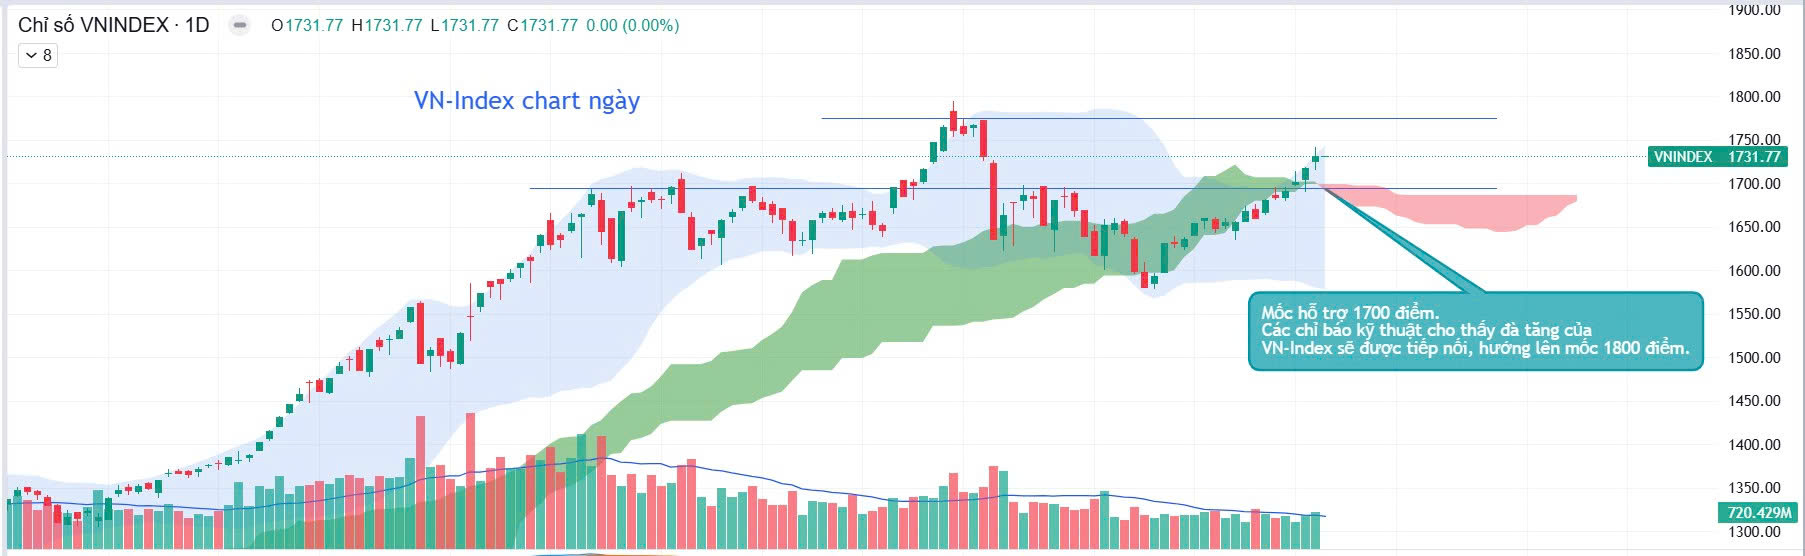Click the 1500.00 price scale label
The height and width of the screenshot is (556, 1805).
(x=1754, y=357)
